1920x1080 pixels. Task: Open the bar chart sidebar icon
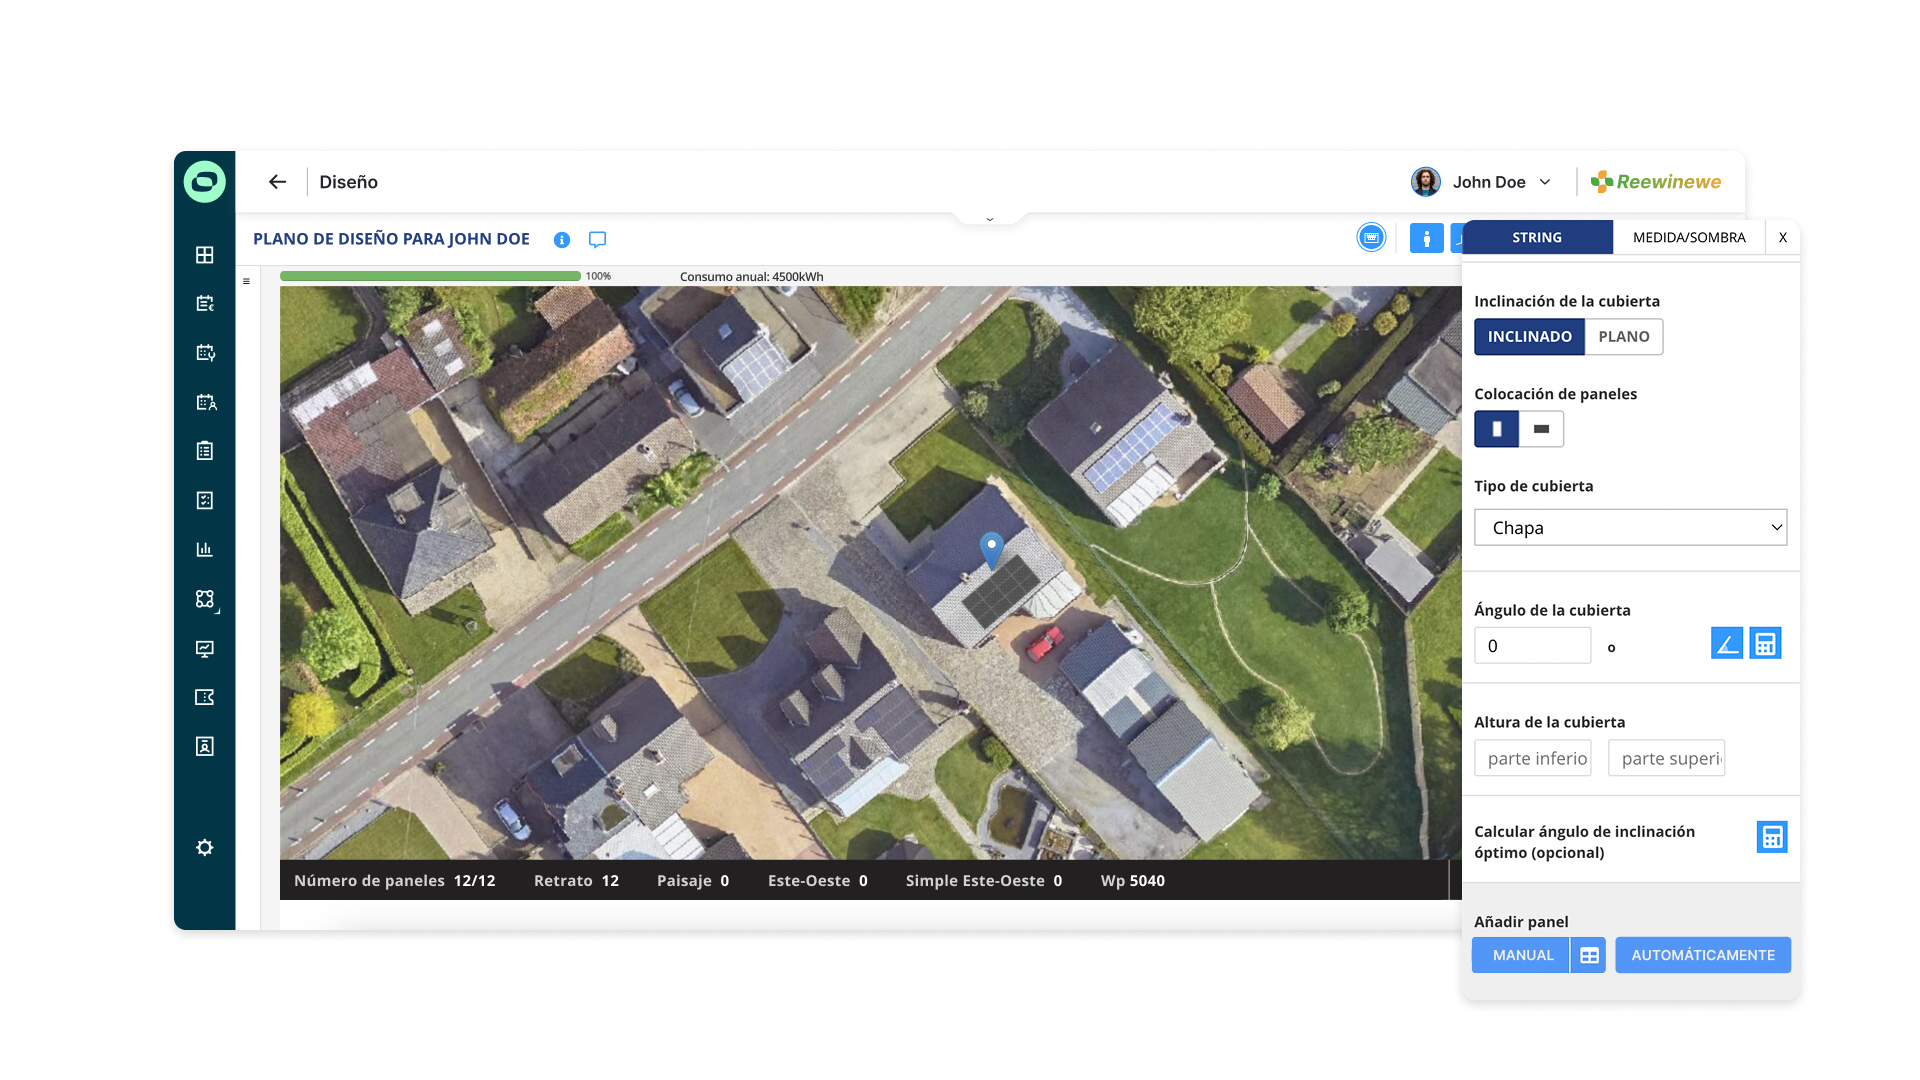tap(205, 549)
